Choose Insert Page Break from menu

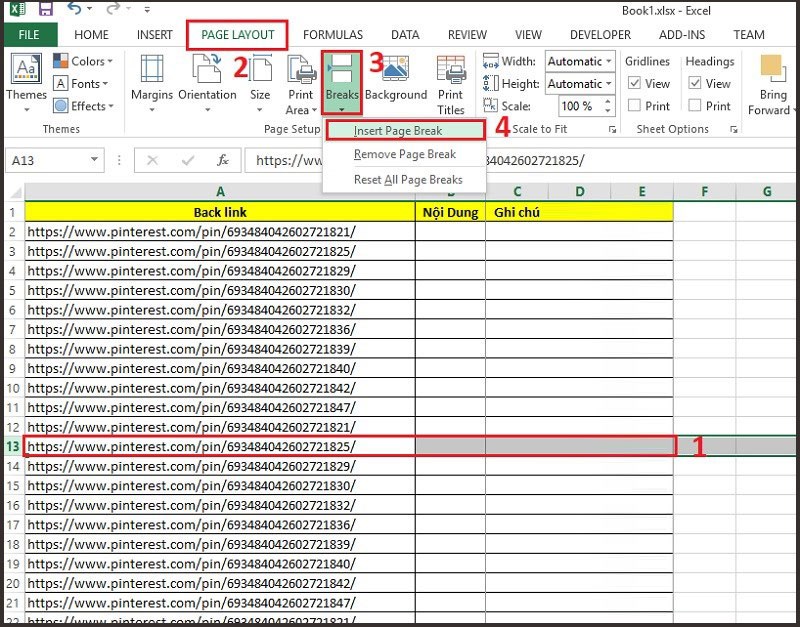click(405, 131)
